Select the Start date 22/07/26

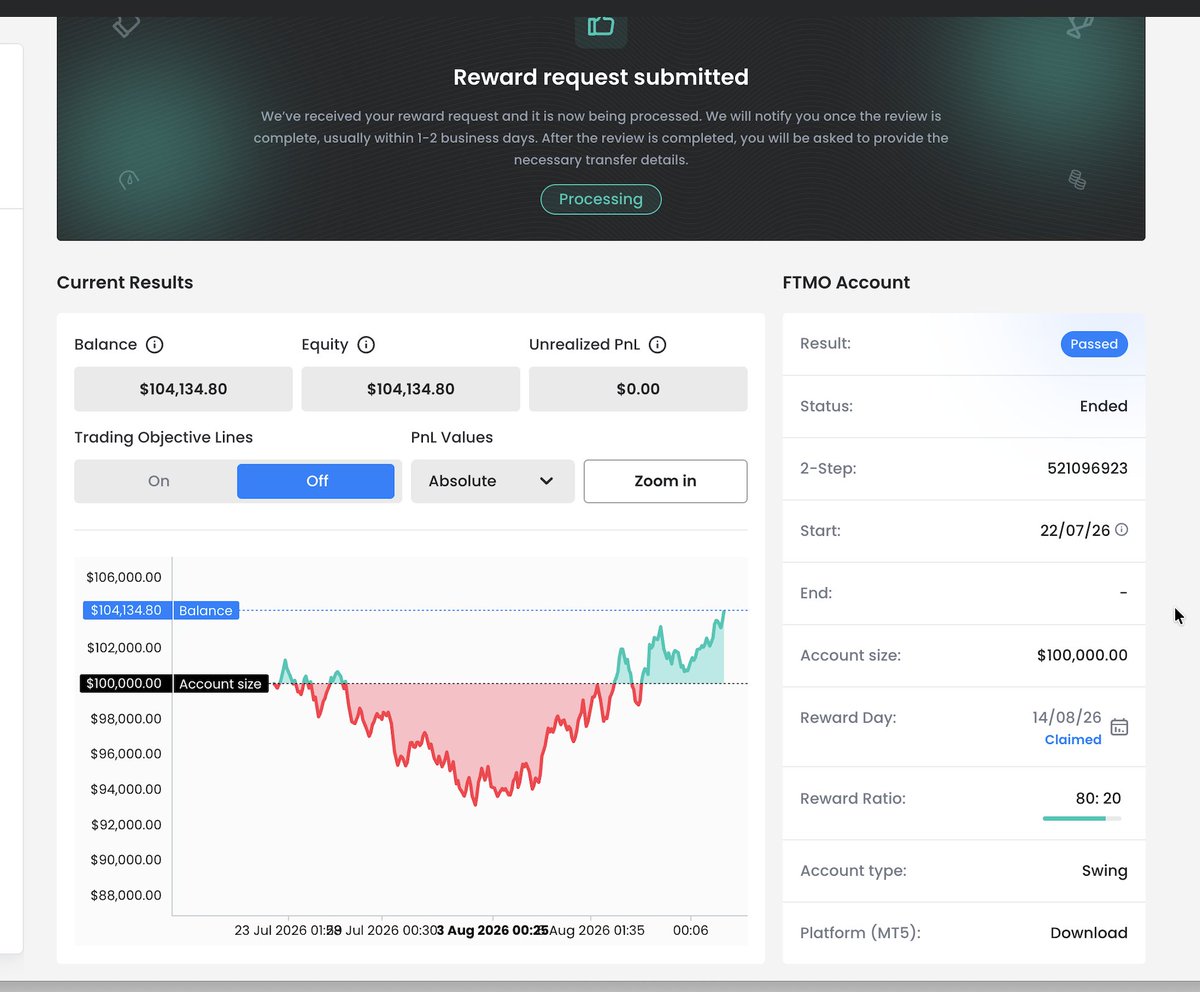[x=1075, y=531]
